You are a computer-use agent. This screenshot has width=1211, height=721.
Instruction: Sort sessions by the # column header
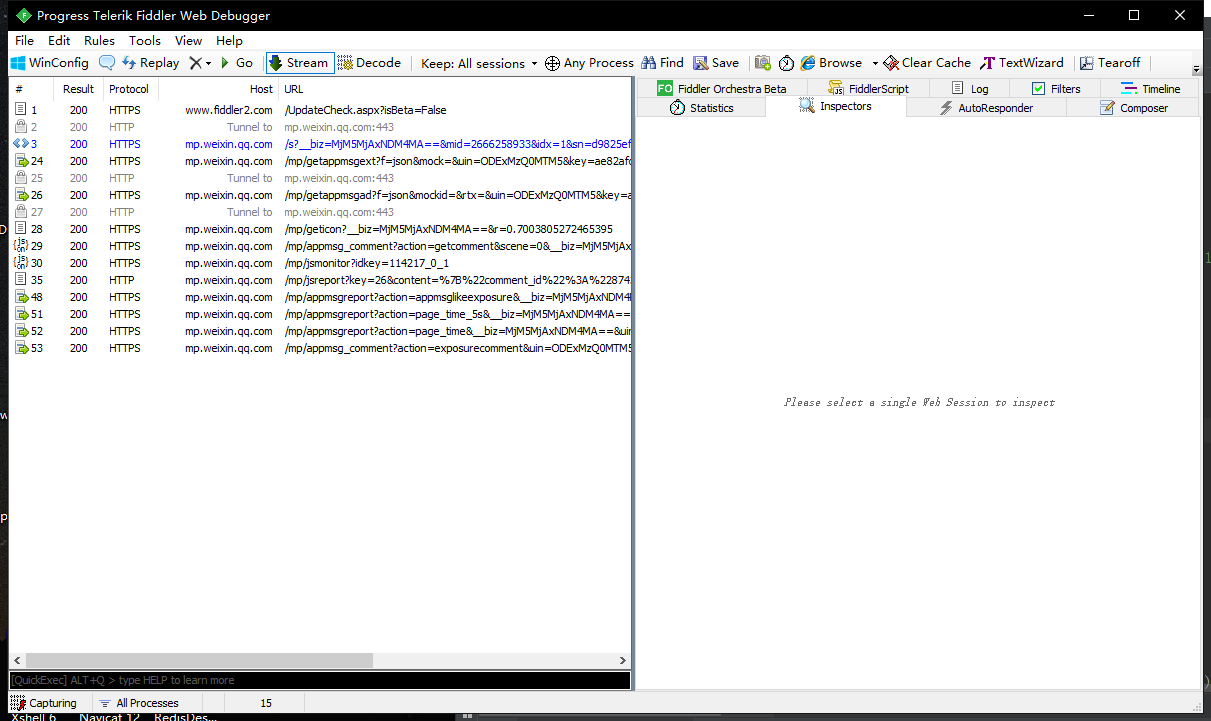pyautogui.click(x=31, y=89)
